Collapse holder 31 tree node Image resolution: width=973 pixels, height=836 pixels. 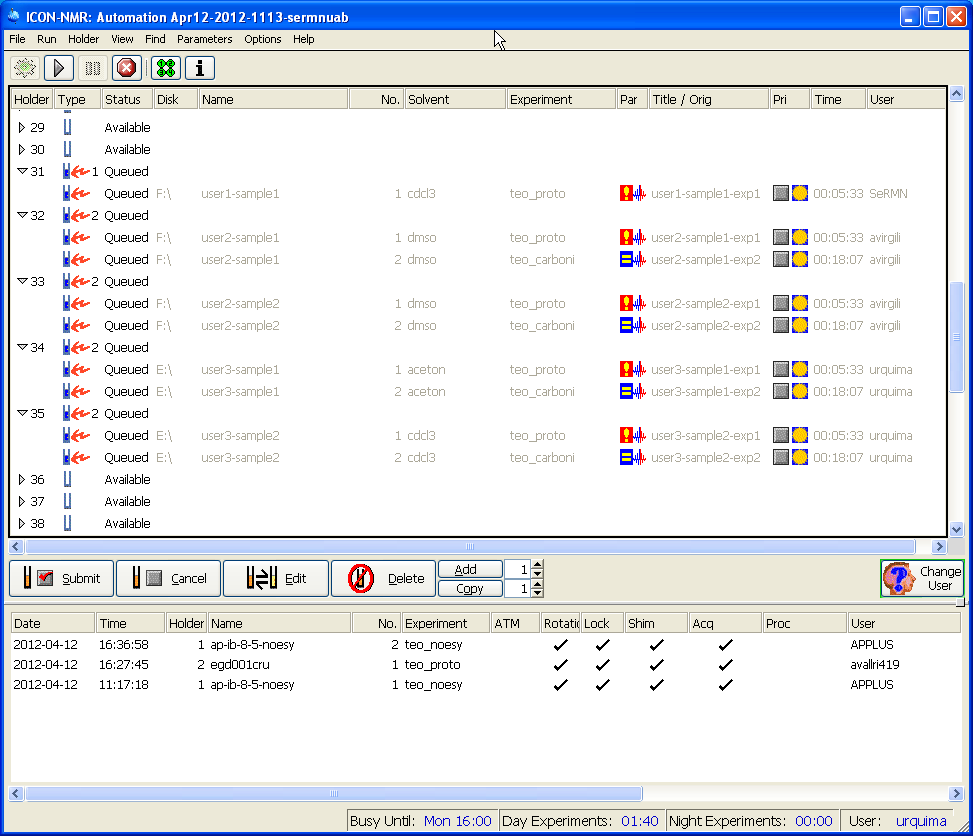coord(22,172)
